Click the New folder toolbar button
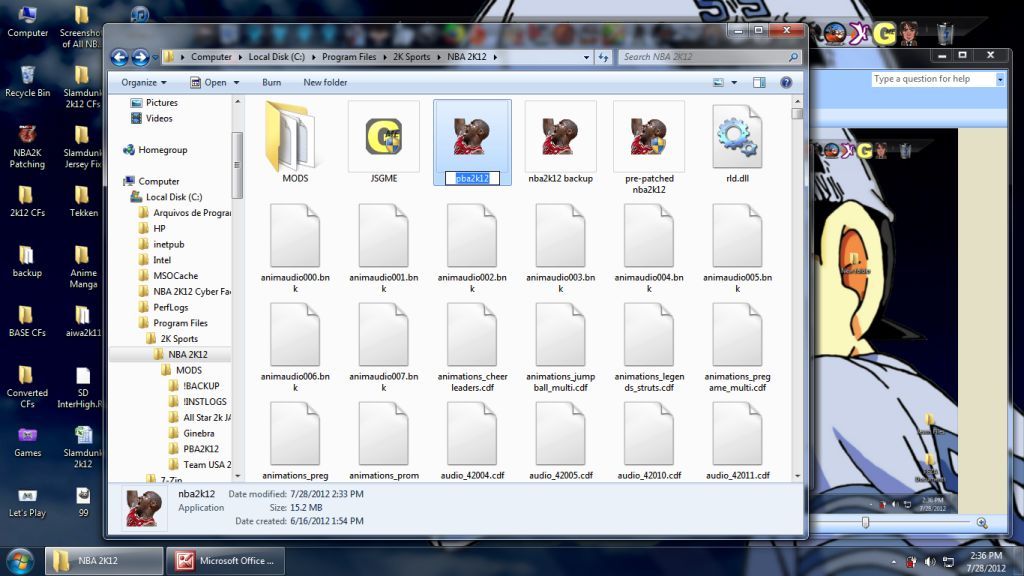This screenshot has height=576, width=1024. coord(325,82)
